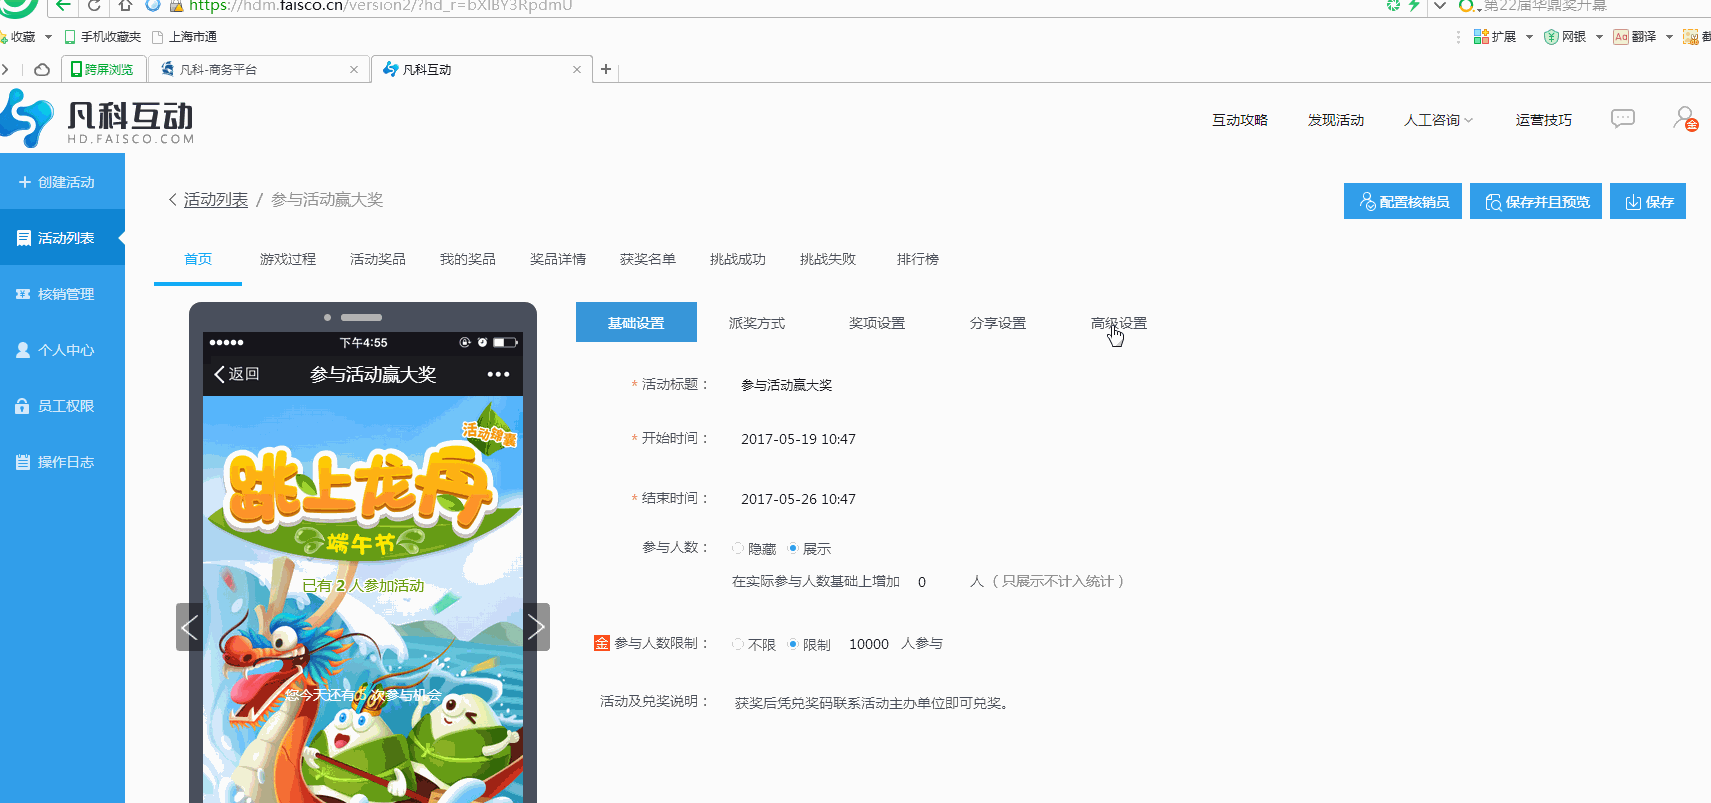Switch to the 奖品详情 tab

pyautogui.click(x=558, y=259)
